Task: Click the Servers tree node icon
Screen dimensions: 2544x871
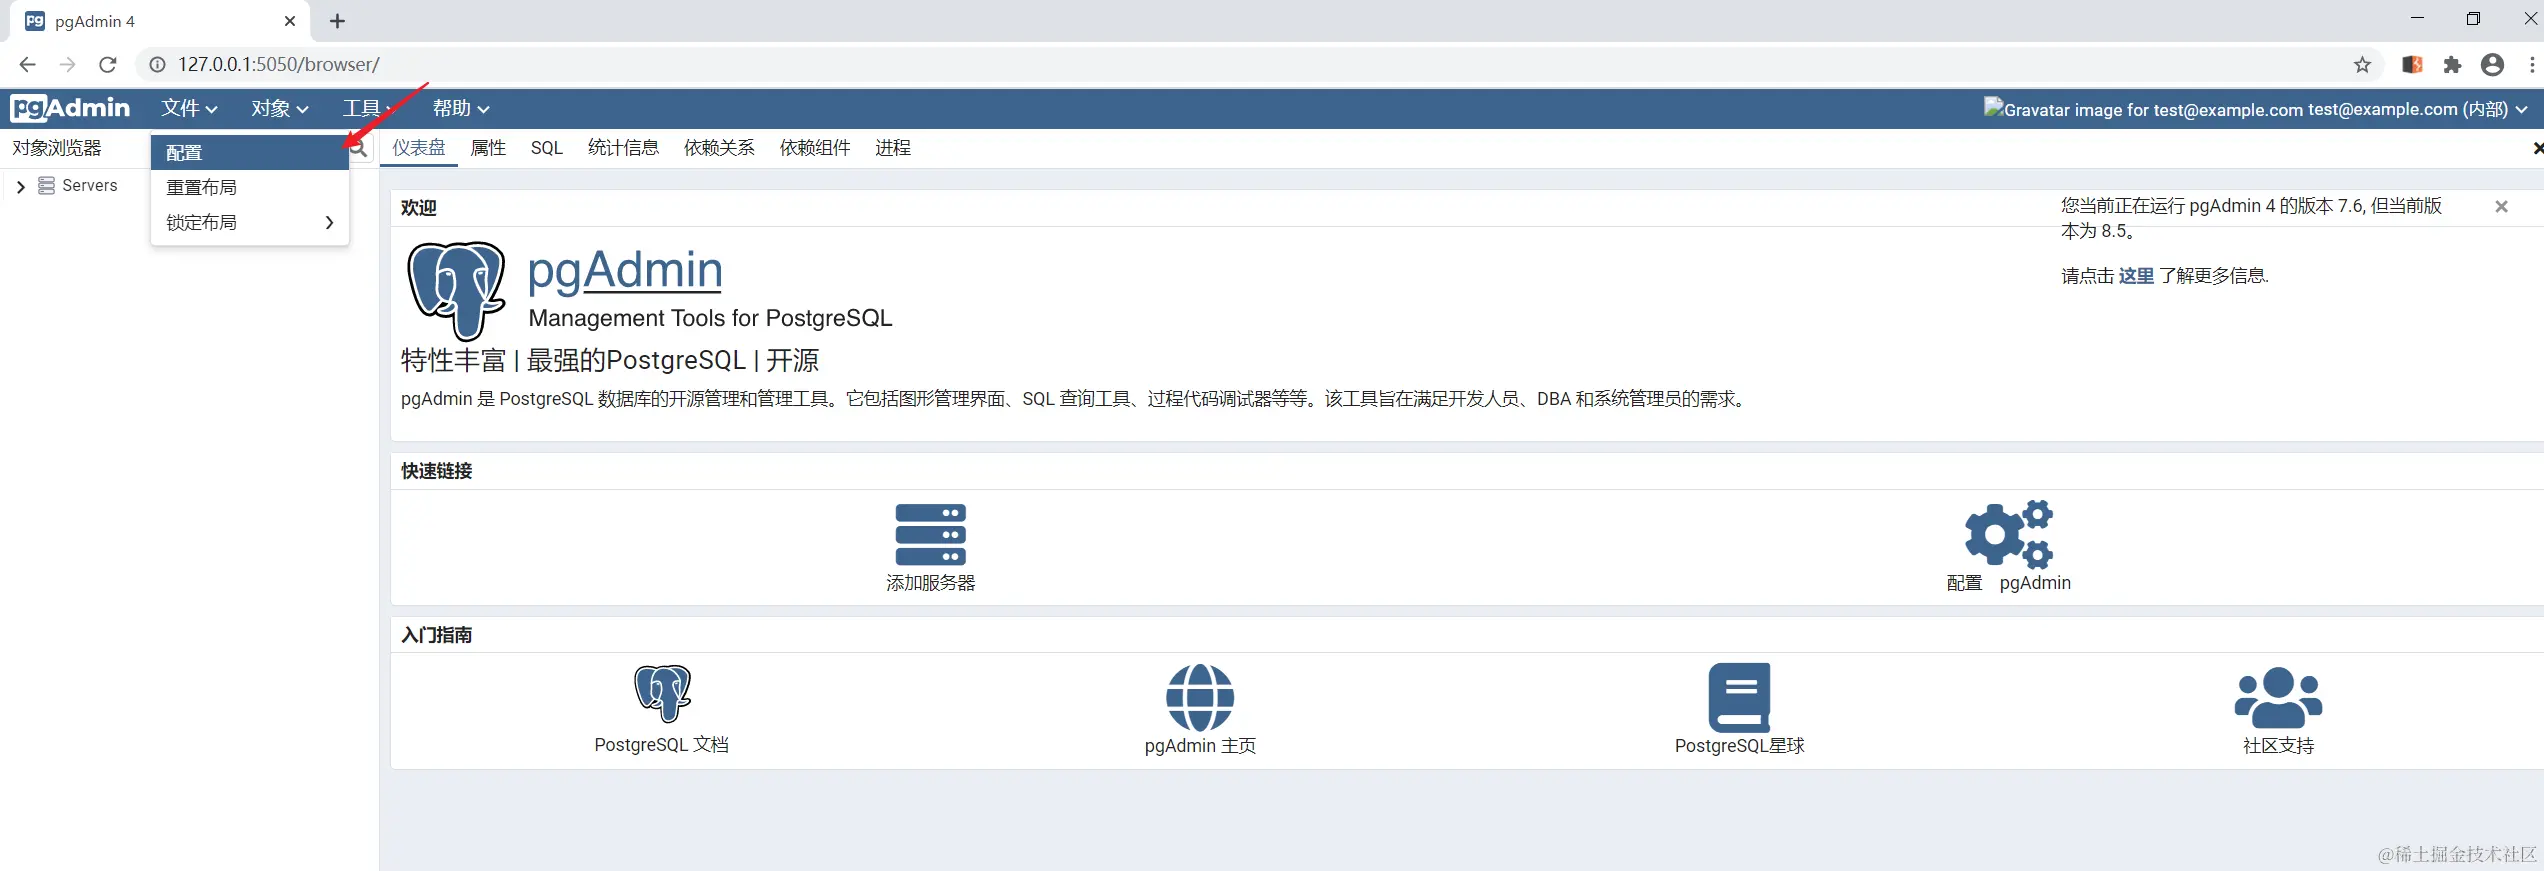Action: (46, 186)
